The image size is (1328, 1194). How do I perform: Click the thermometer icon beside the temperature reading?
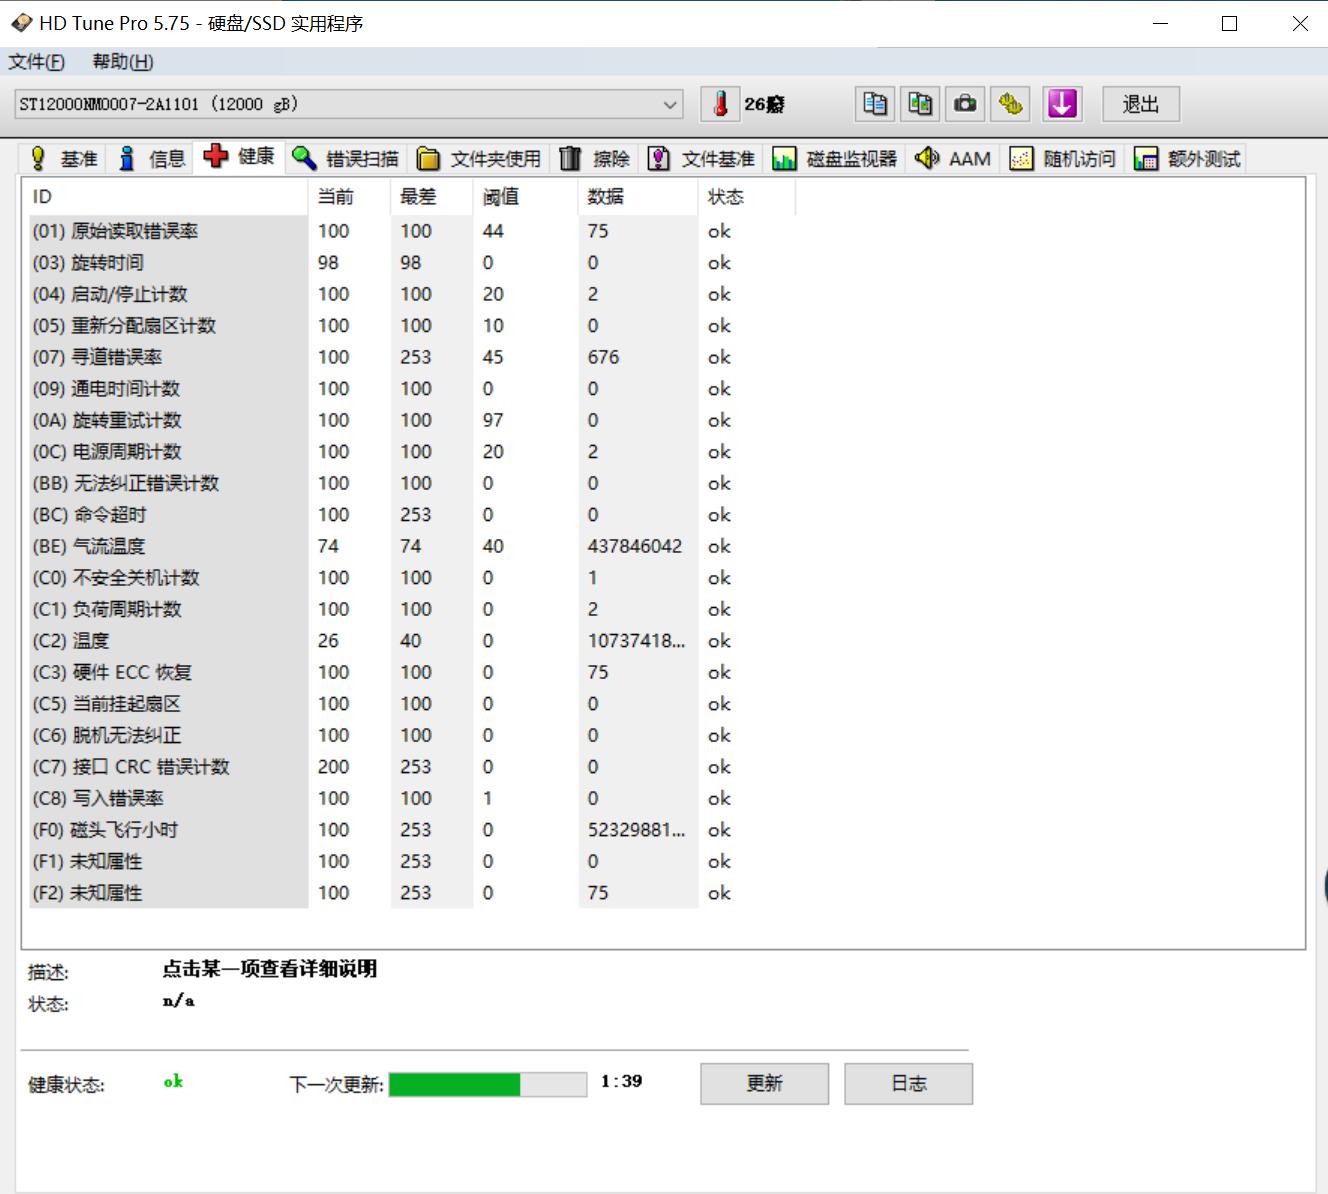point(719,102)
